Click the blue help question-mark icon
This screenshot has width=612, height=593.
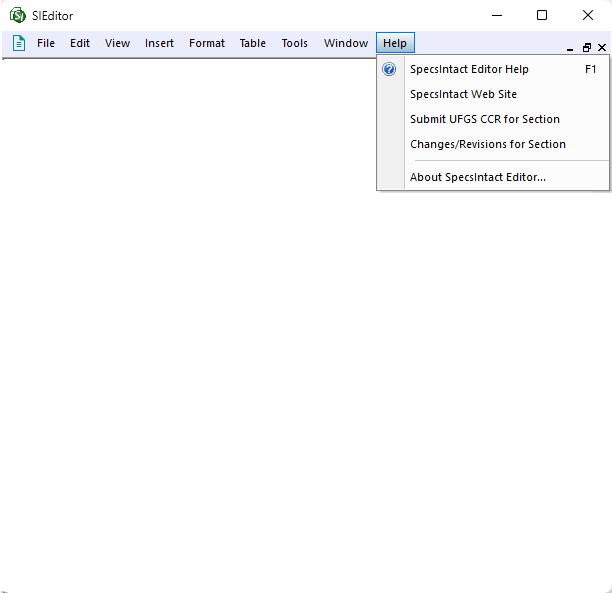pyautogui.click(x=389, y=69)
